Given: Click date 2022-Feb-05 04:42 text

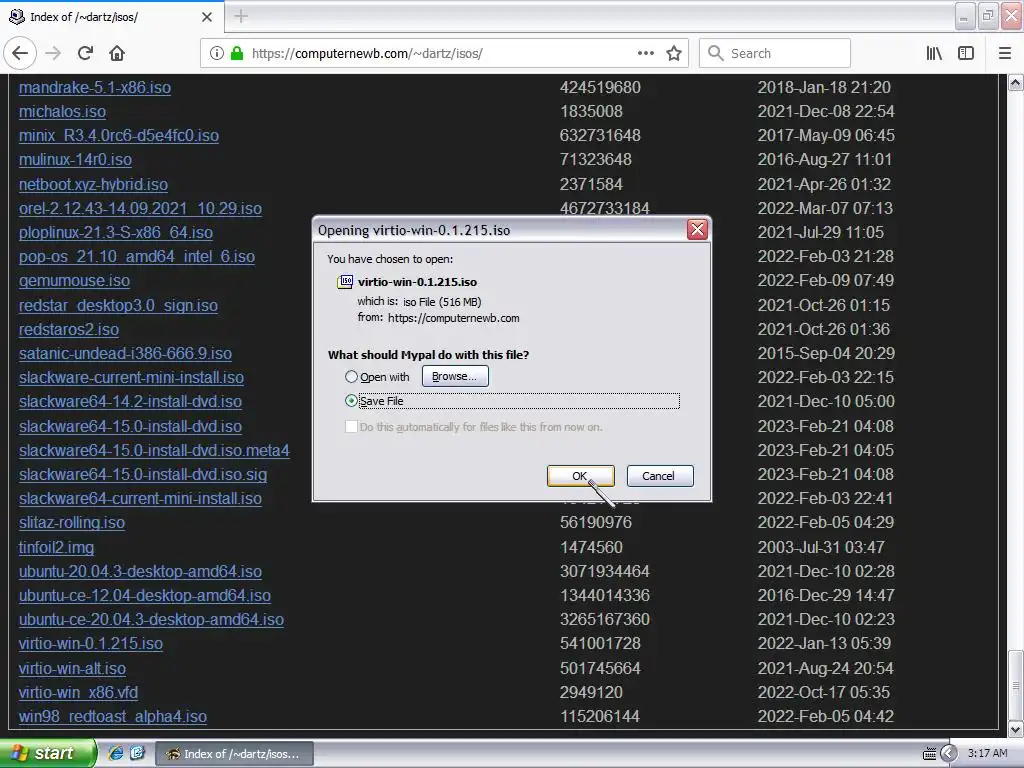Looking at the screenshot, I should (x=825, y=717).
